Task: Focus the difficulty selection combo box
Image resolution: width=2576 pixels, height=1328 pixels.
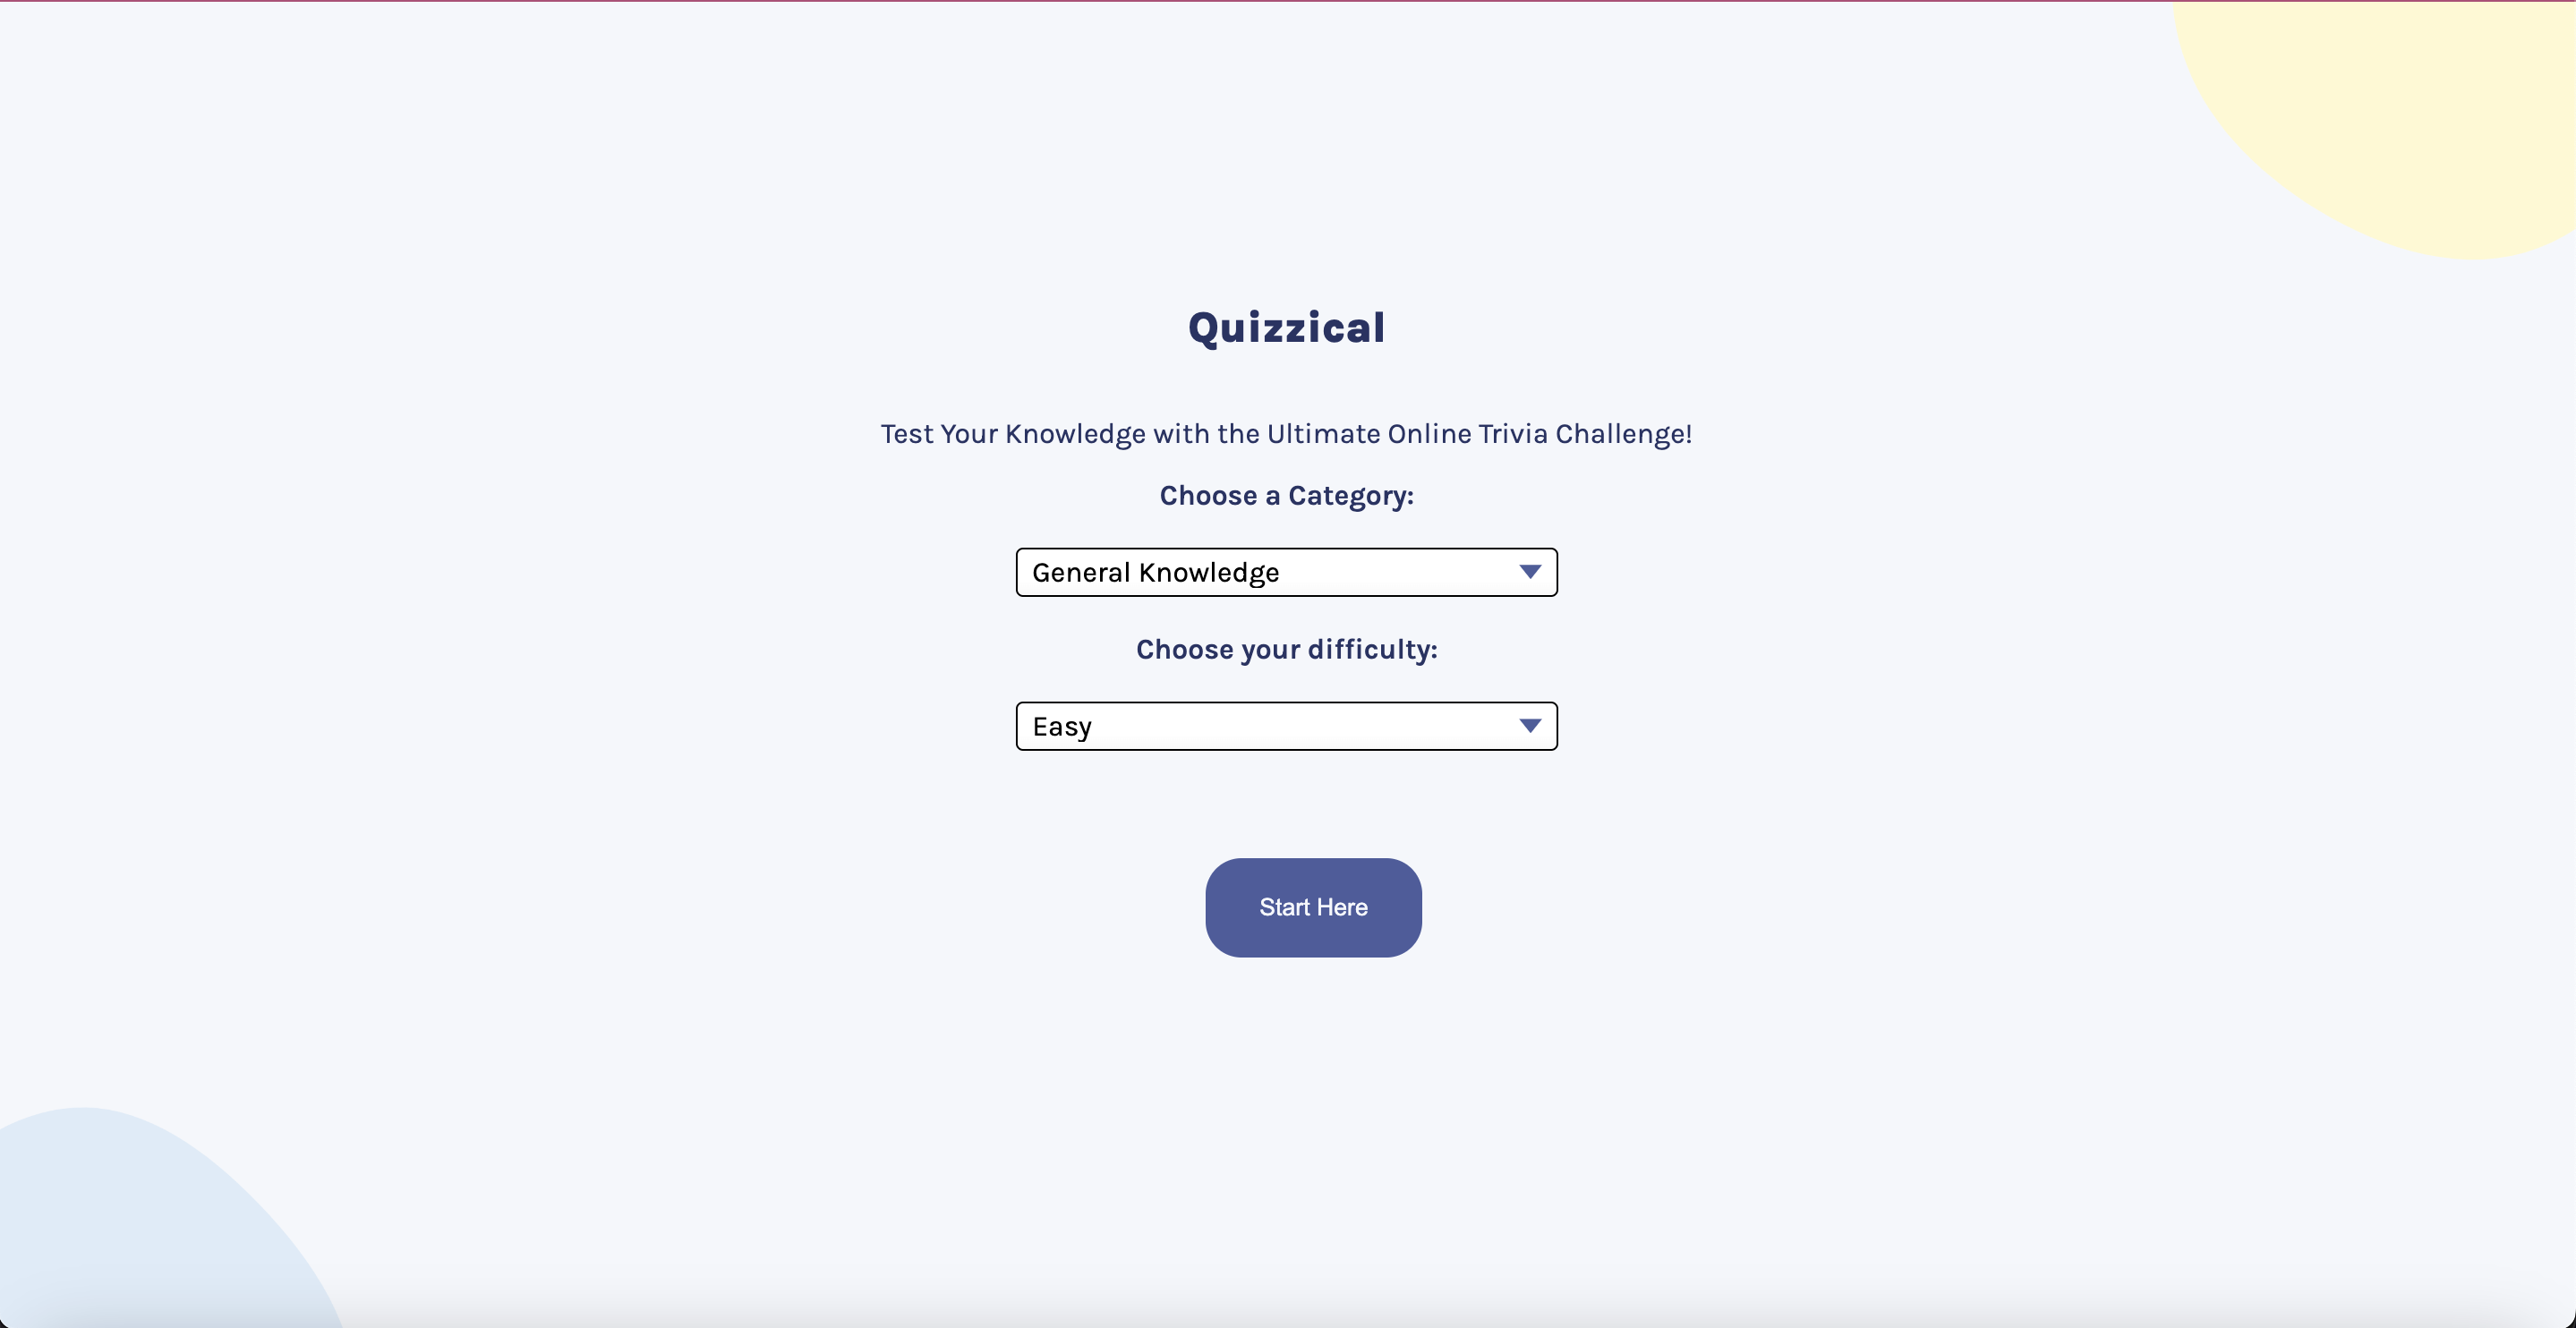Action: [x=1286, y=726]
